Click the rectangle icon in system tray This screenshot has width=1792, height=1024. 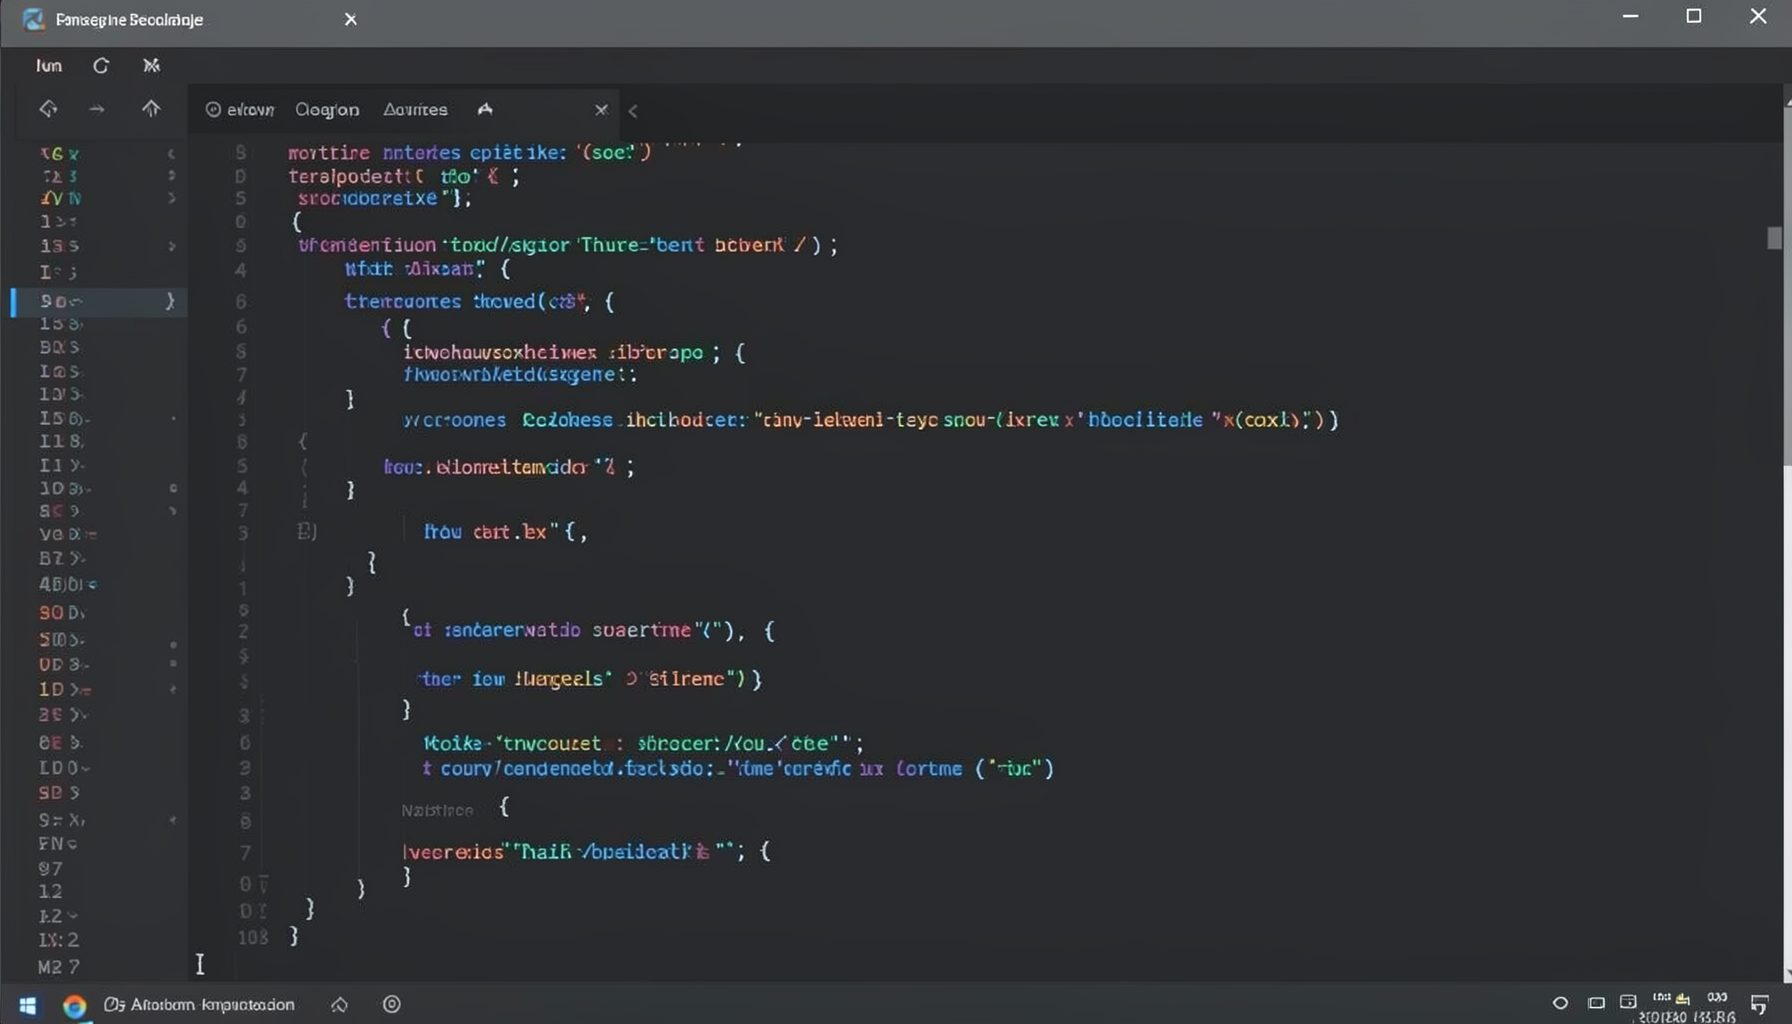tap(1596, 1003)
